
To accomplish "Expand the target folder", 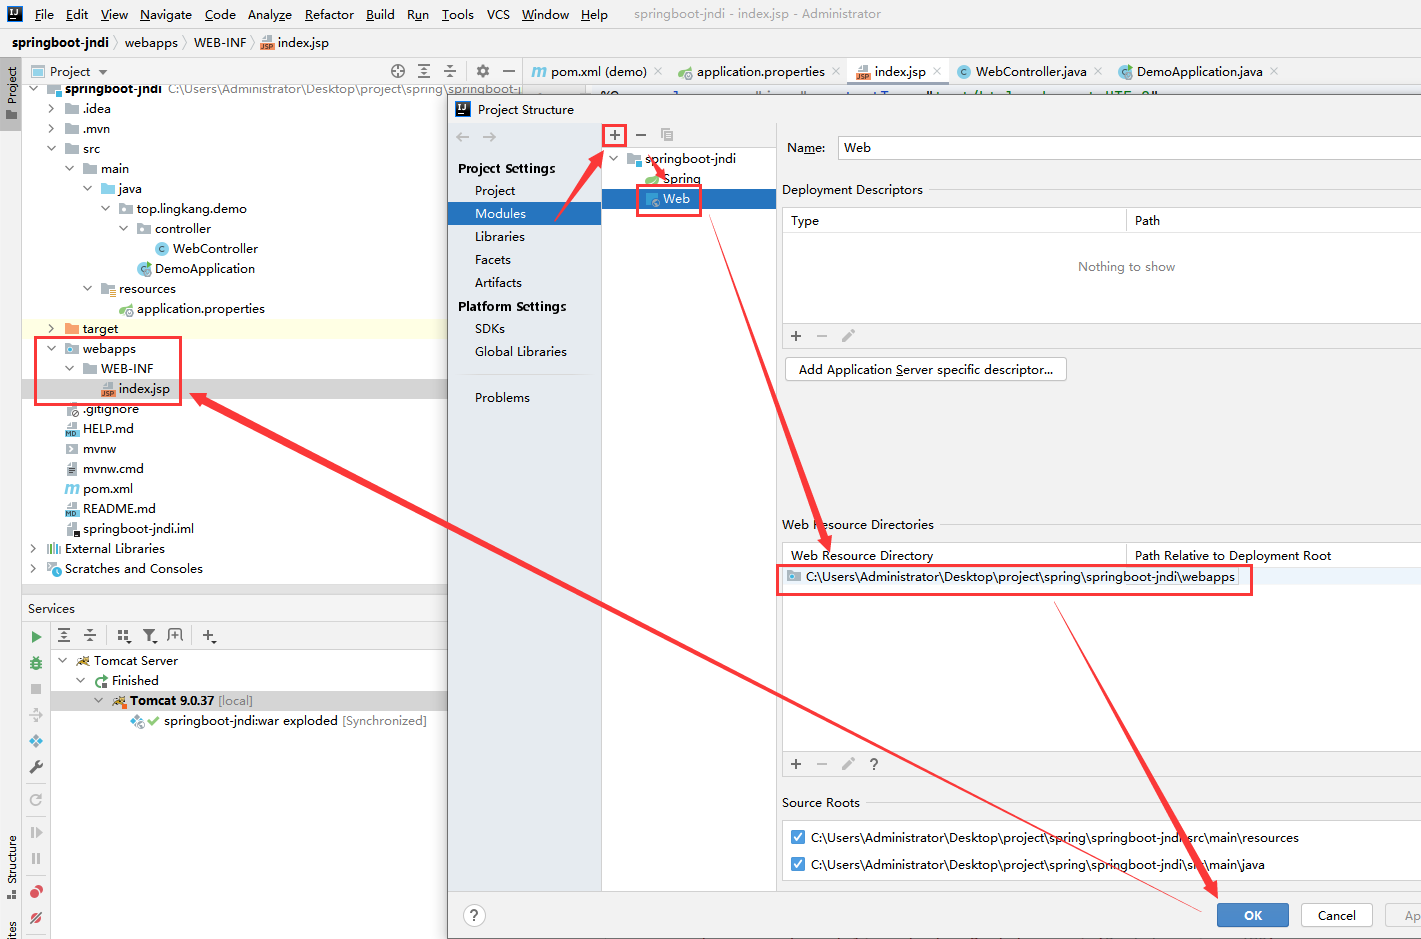I will (51, 329).
